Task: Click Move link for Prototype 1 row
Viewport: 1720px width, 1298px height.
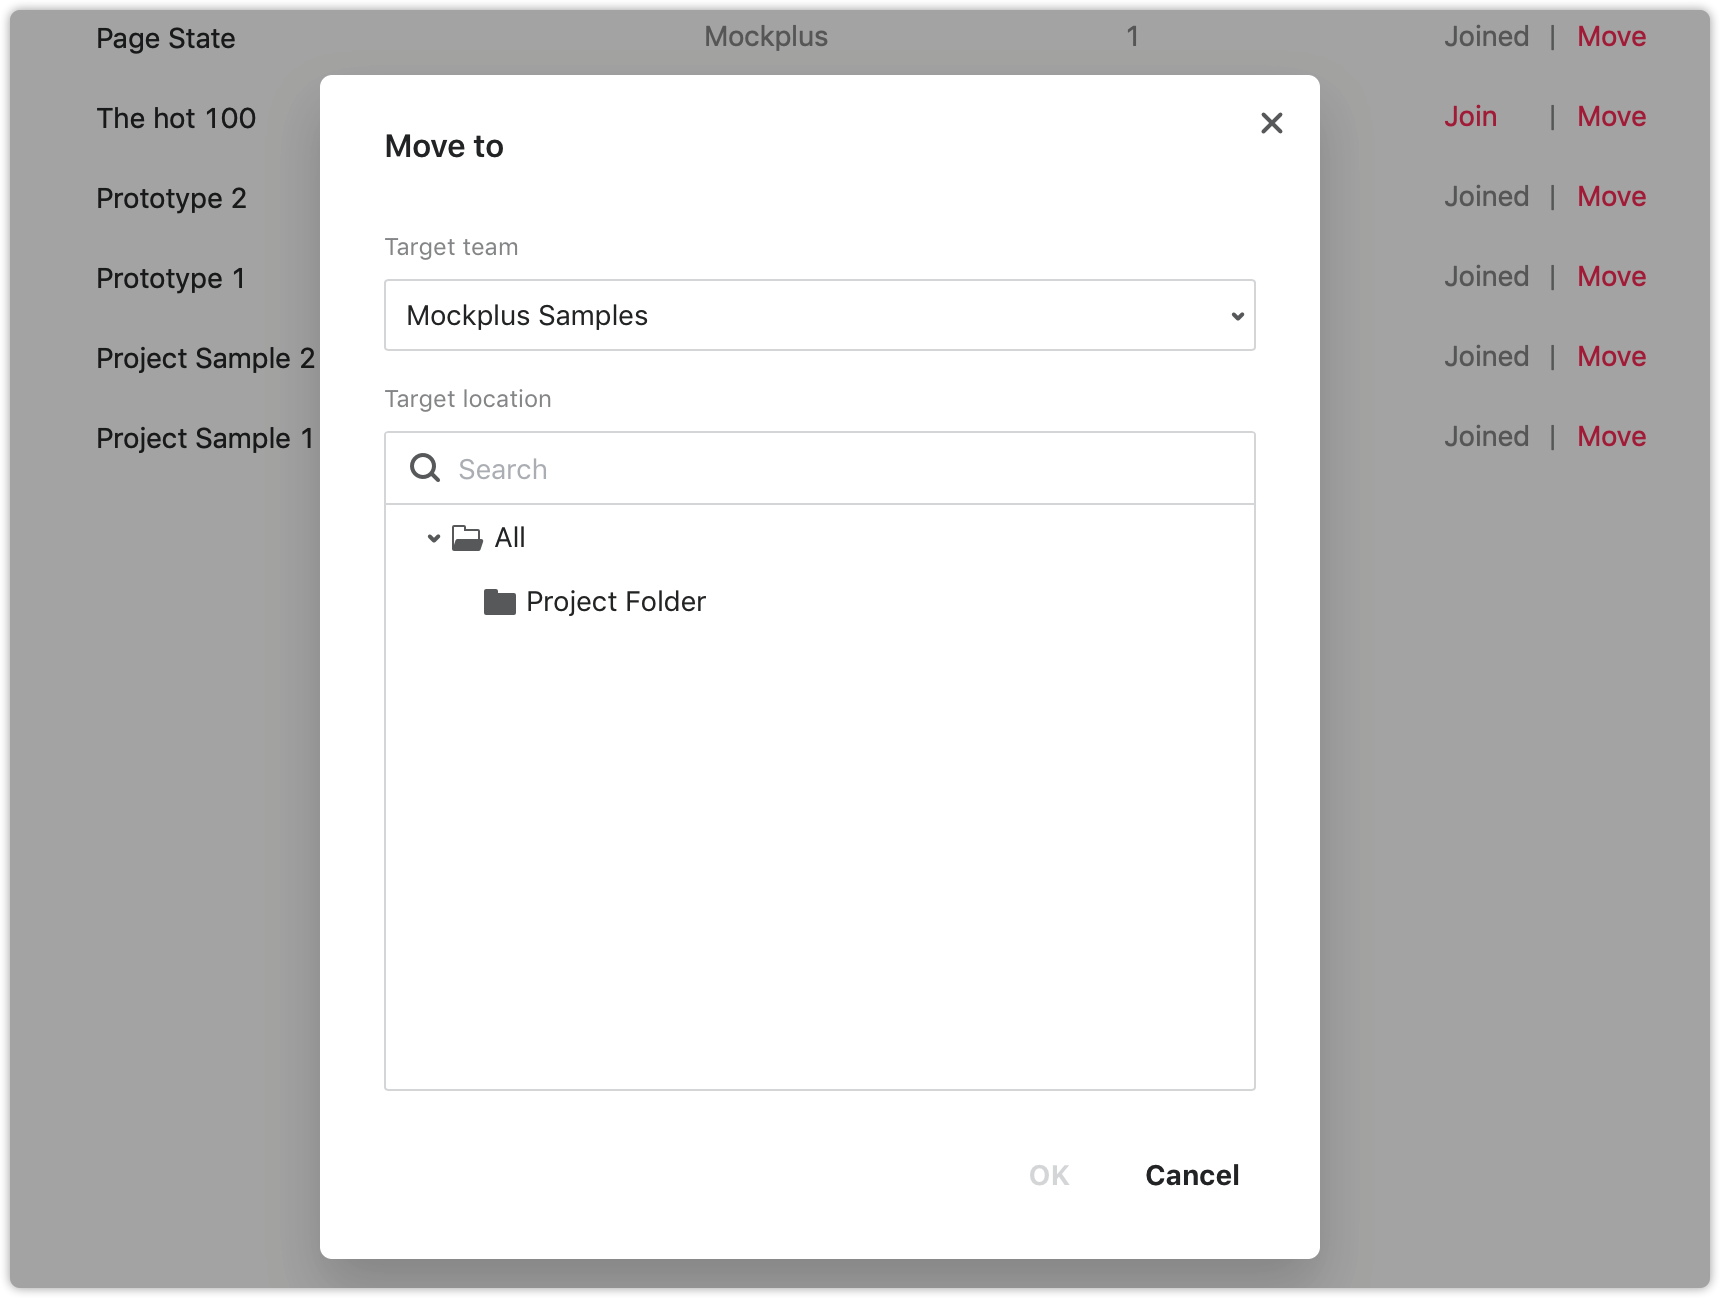Action: [x=1611, y=277]
